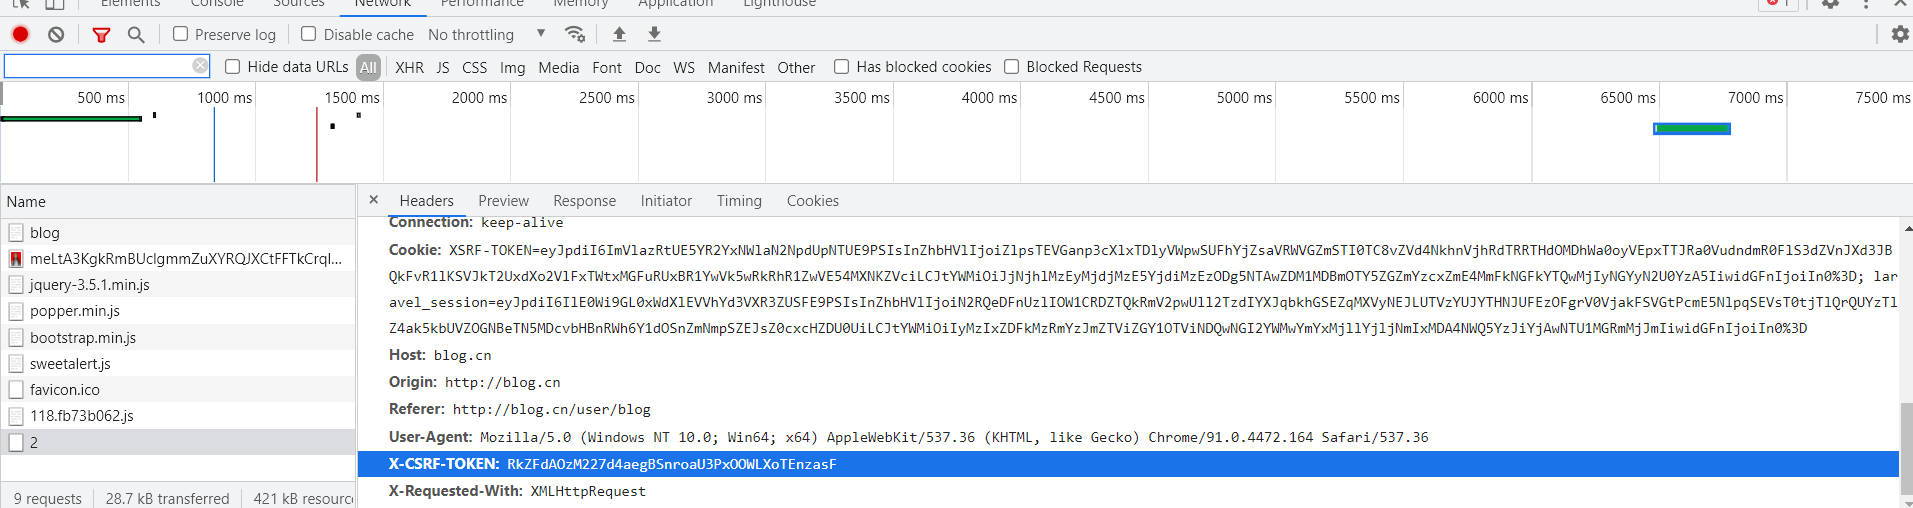Clear the filter text box
Viewport: 1913px width, 508px height.
(200, 66)
